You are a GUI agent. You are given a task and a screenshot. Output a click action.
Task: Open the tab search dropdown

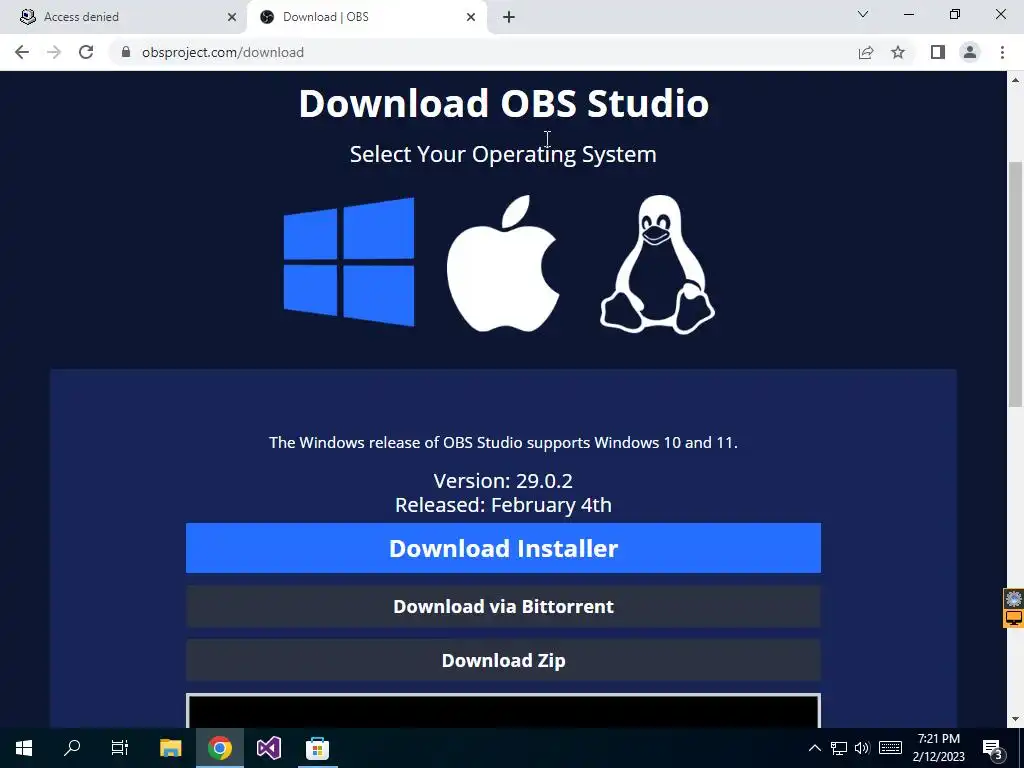pos(863,14)
